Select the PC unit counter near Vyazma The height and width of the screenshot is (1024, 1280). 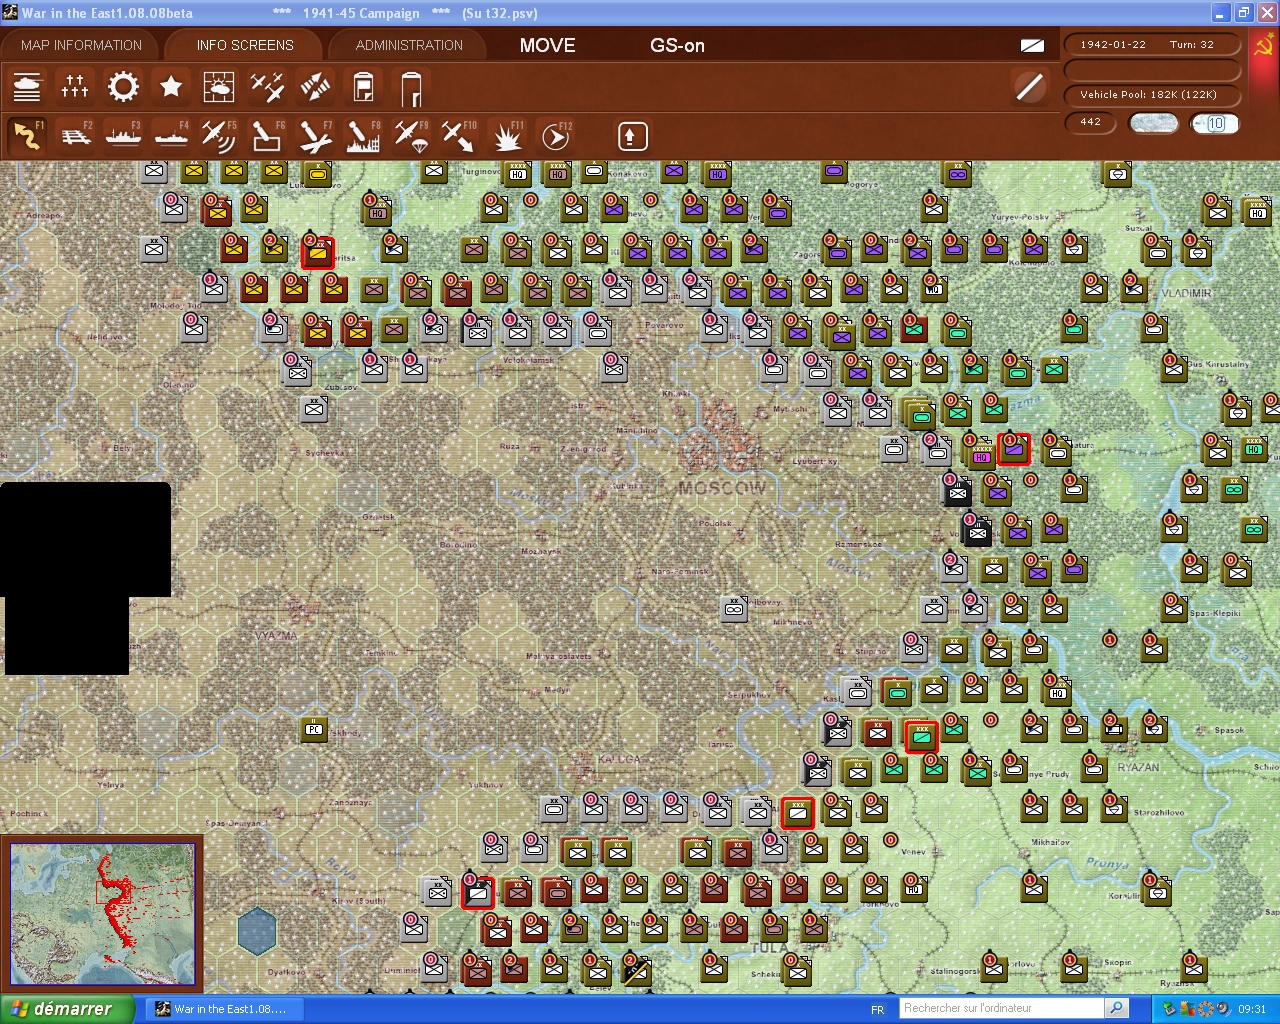pos(315,728)
